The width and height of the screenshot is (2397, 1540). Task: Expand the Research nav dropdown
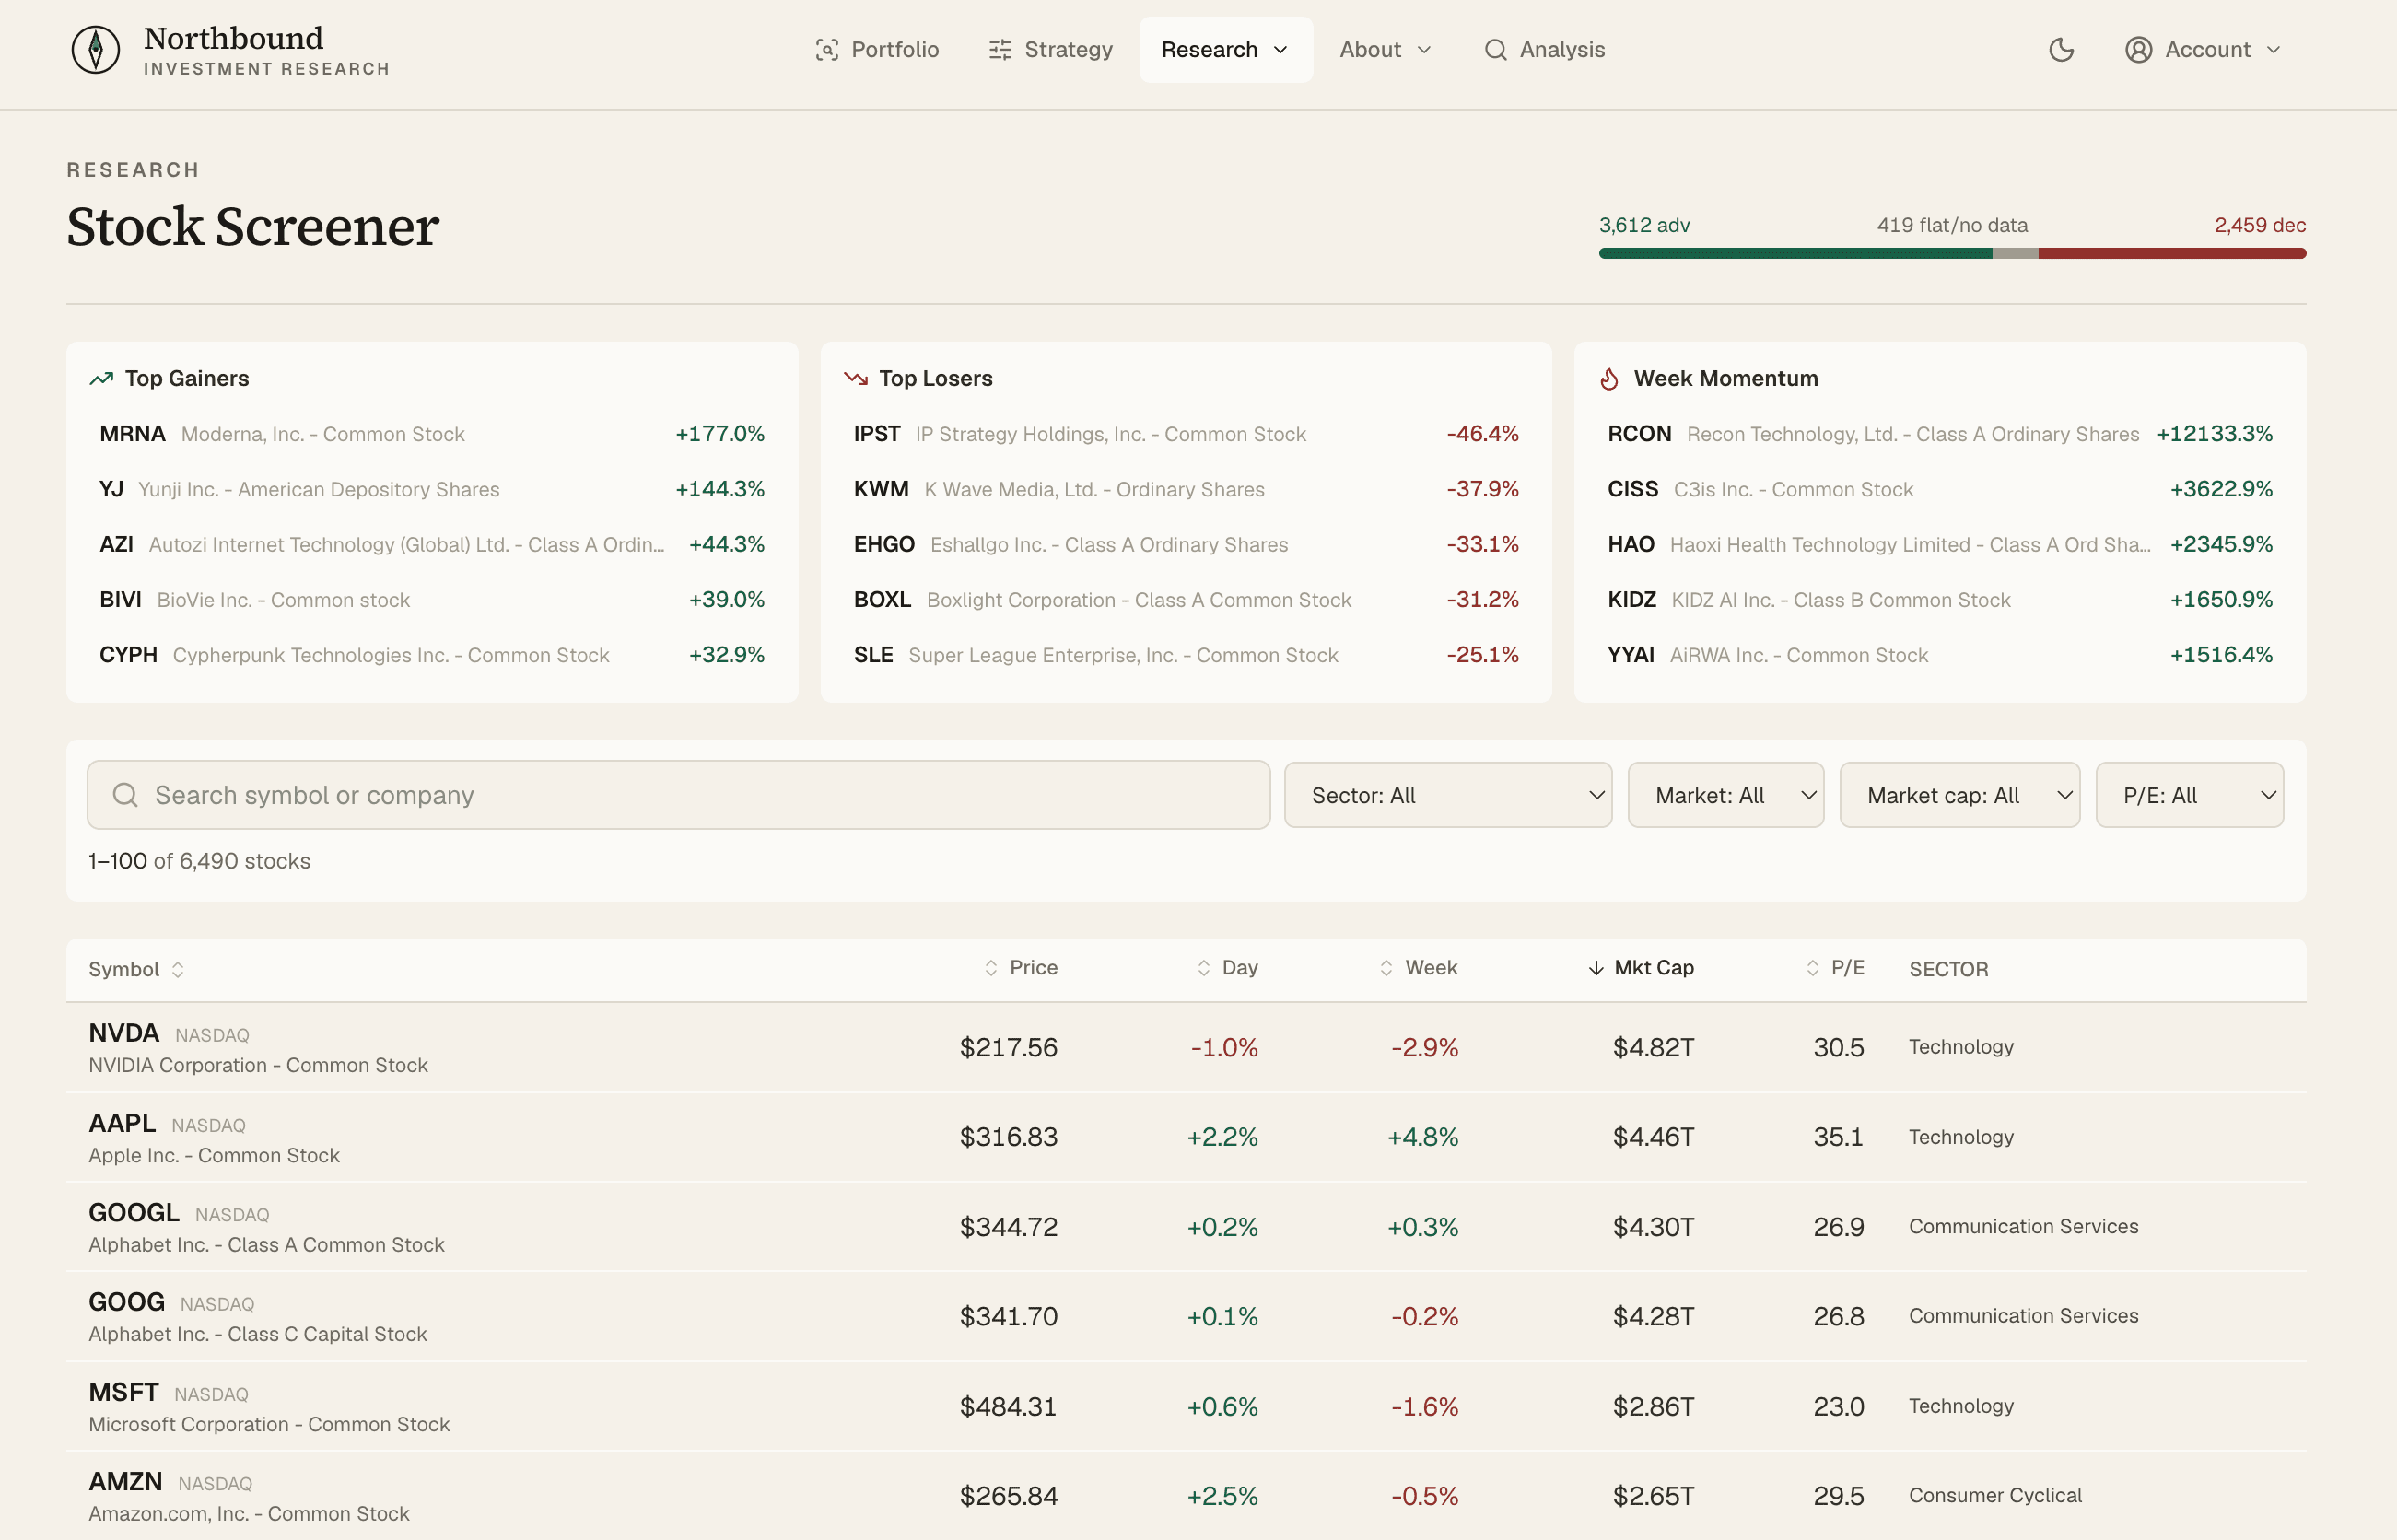pyautogui.click(x=1225, y=50)
